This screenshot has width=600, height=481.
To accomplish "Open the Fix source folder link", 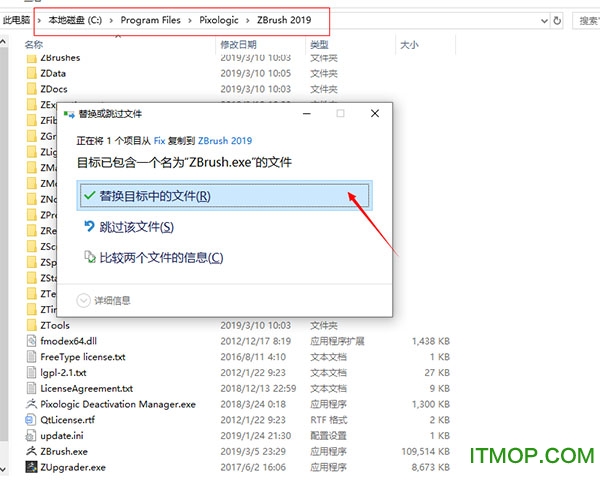I will point(160,141).
